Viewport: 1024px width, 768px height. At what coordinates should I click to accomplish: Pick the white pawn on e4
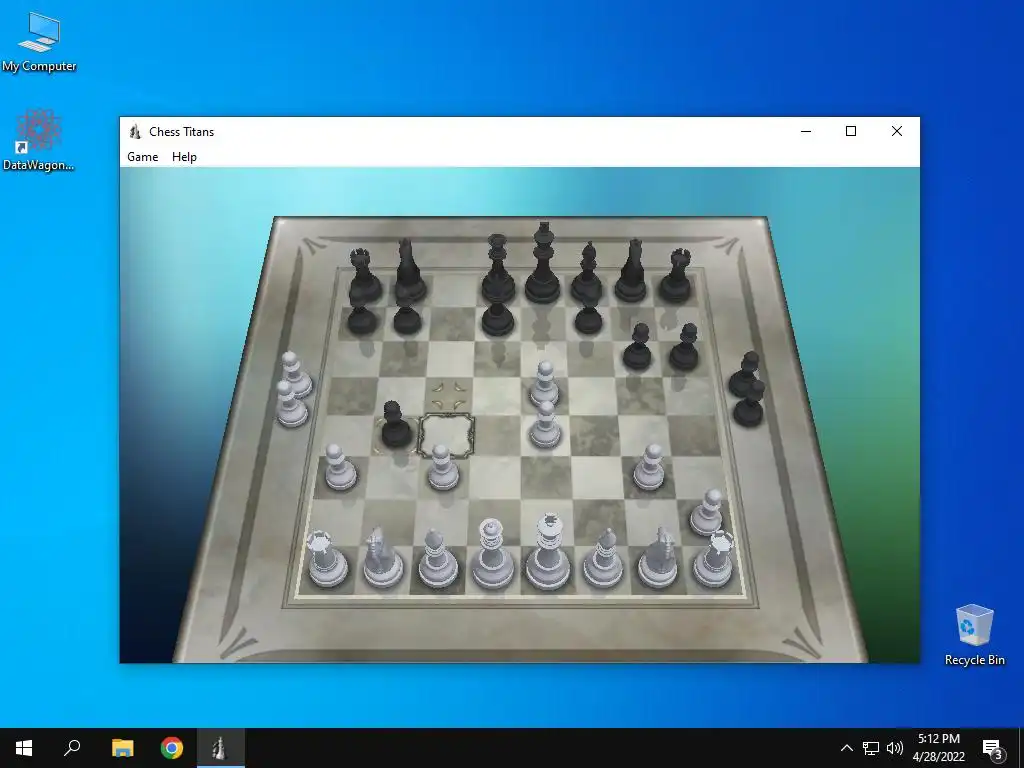click(545, 424)
